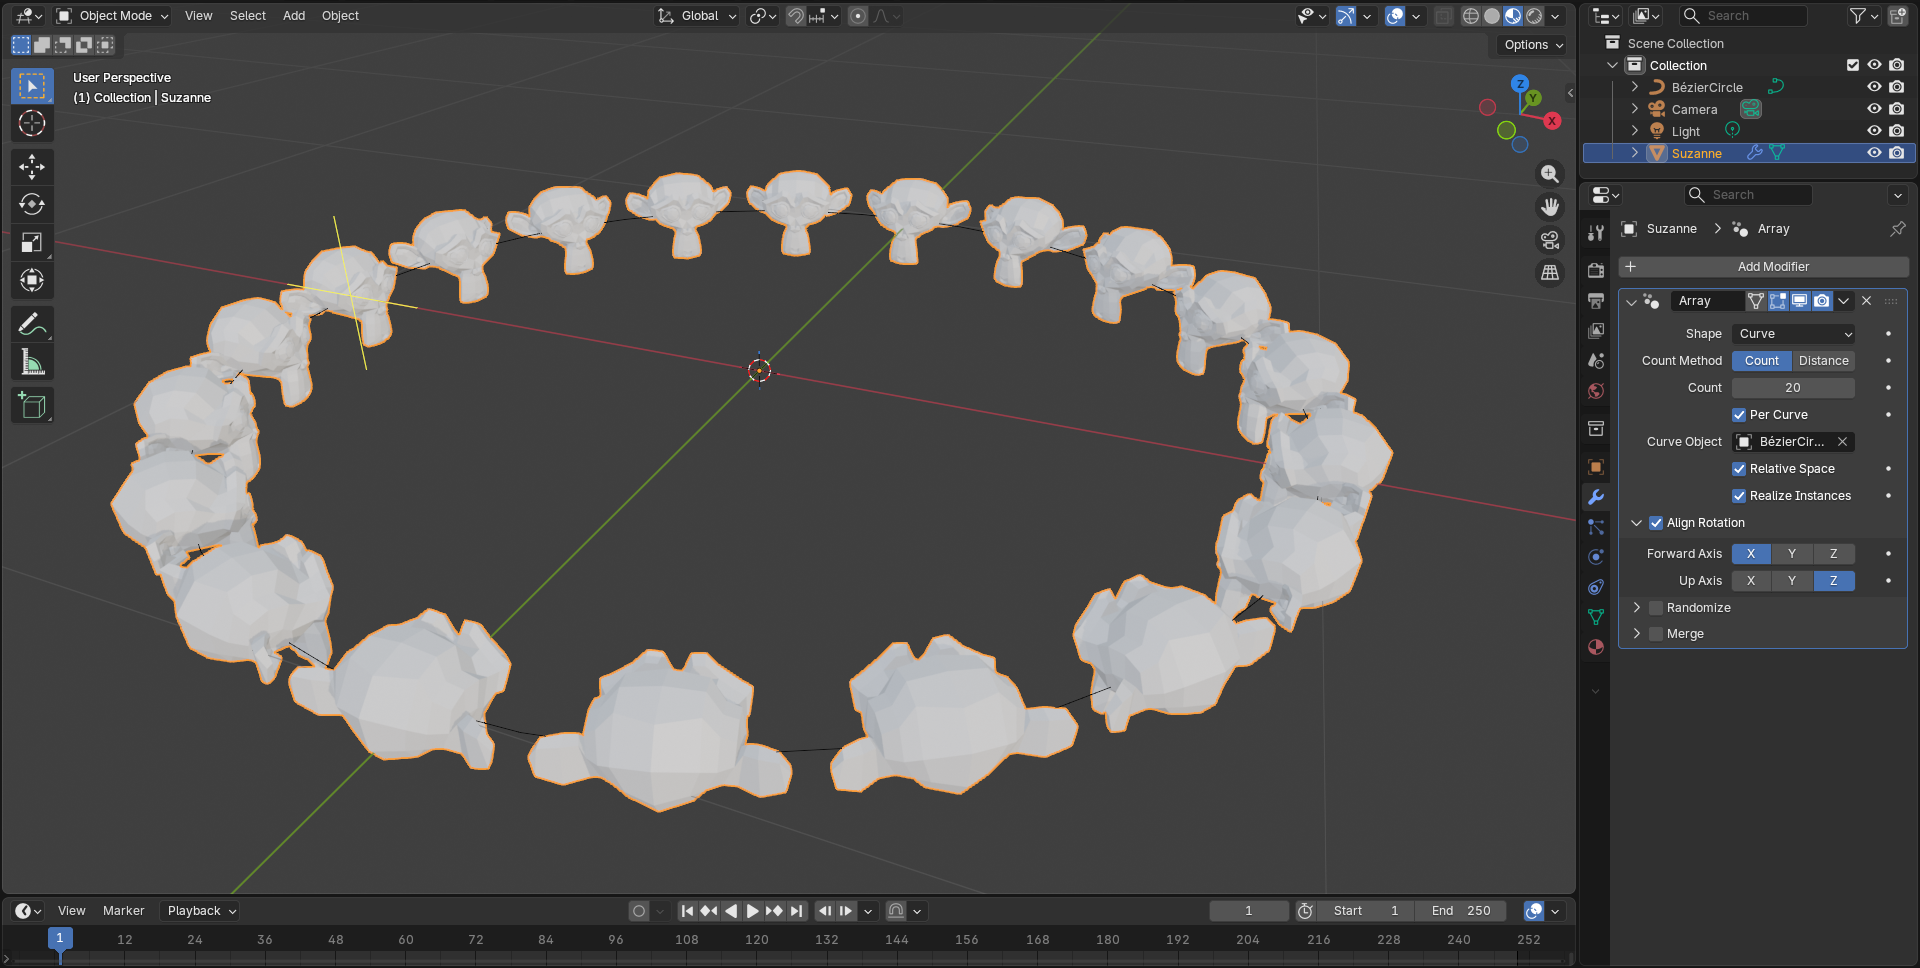Click the pan view hand icon
This screenshot has width=1920, height=968.
point(1550,207)
